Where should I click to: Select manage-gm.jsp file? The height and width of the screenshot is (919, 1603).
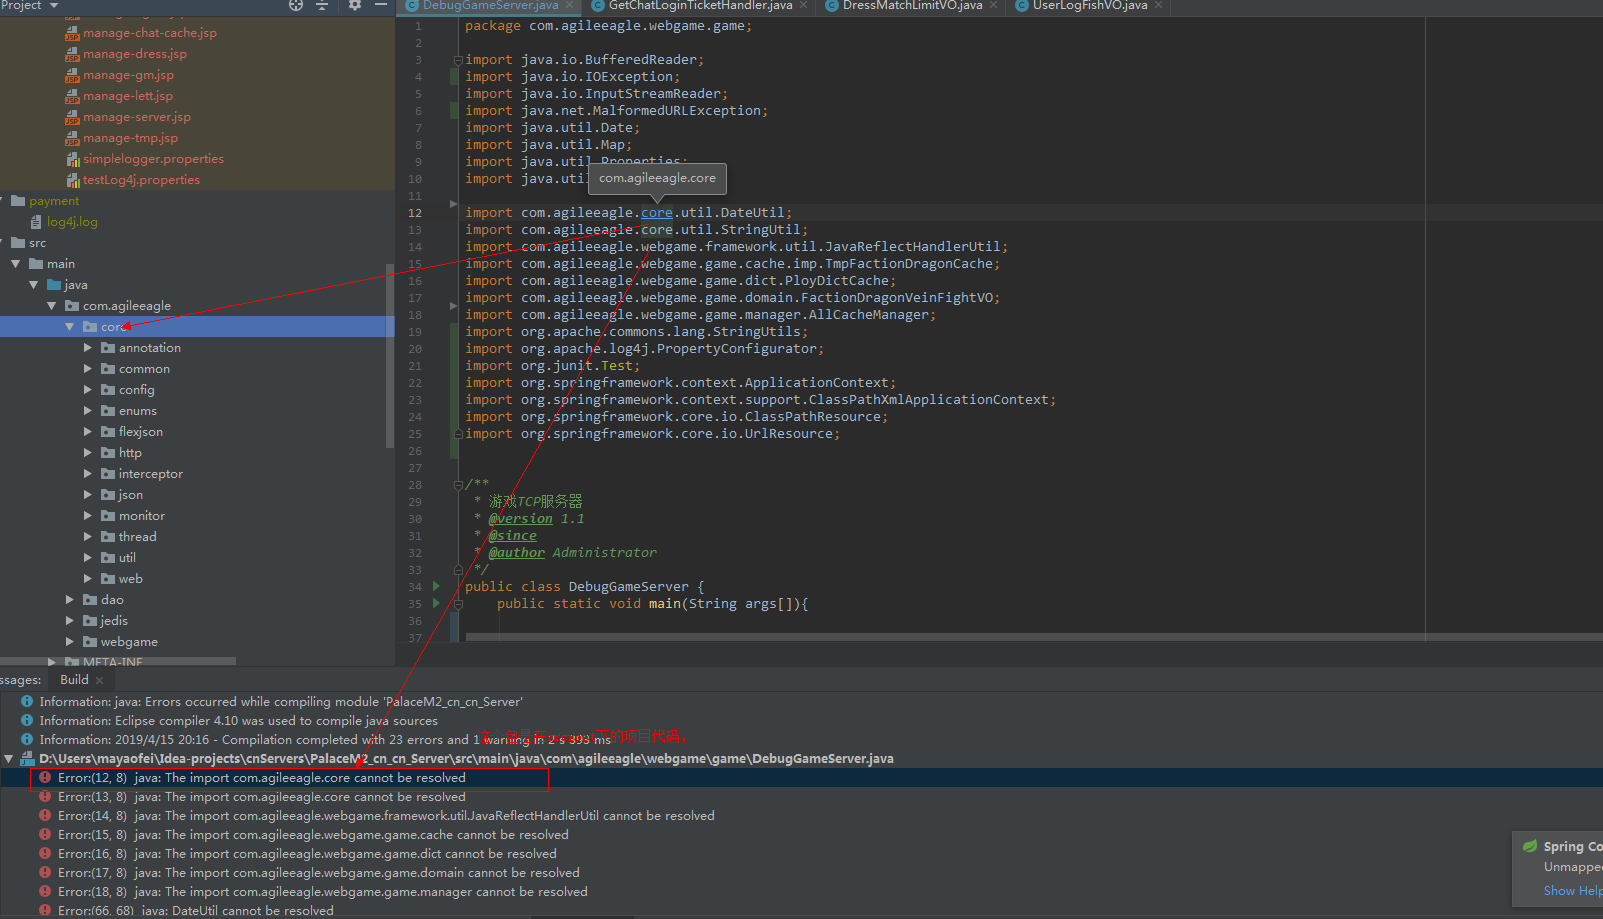128,75
